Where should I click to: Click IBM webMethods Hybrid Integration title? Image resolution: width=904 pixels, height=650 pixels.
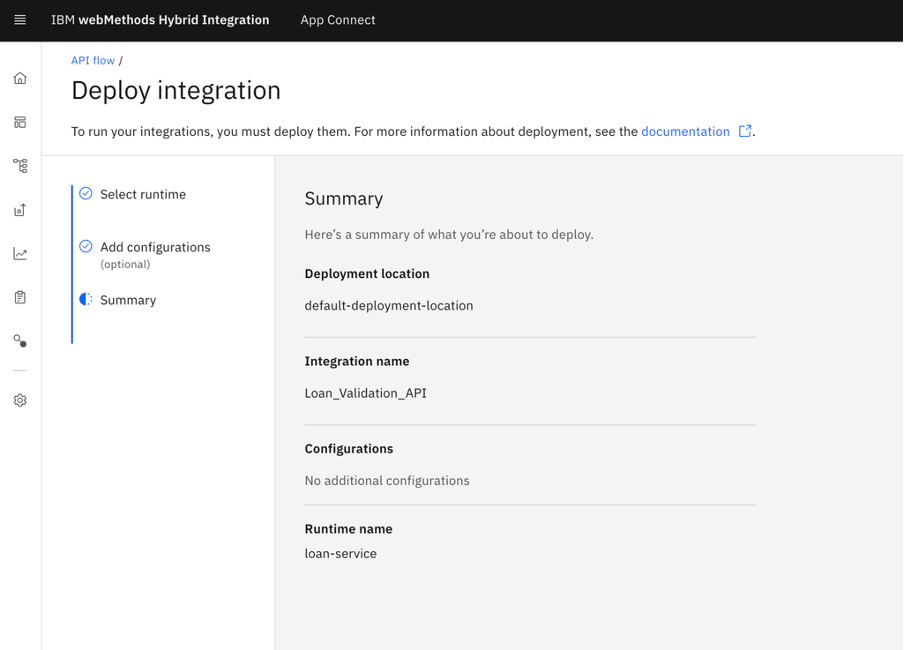point(160,20)
